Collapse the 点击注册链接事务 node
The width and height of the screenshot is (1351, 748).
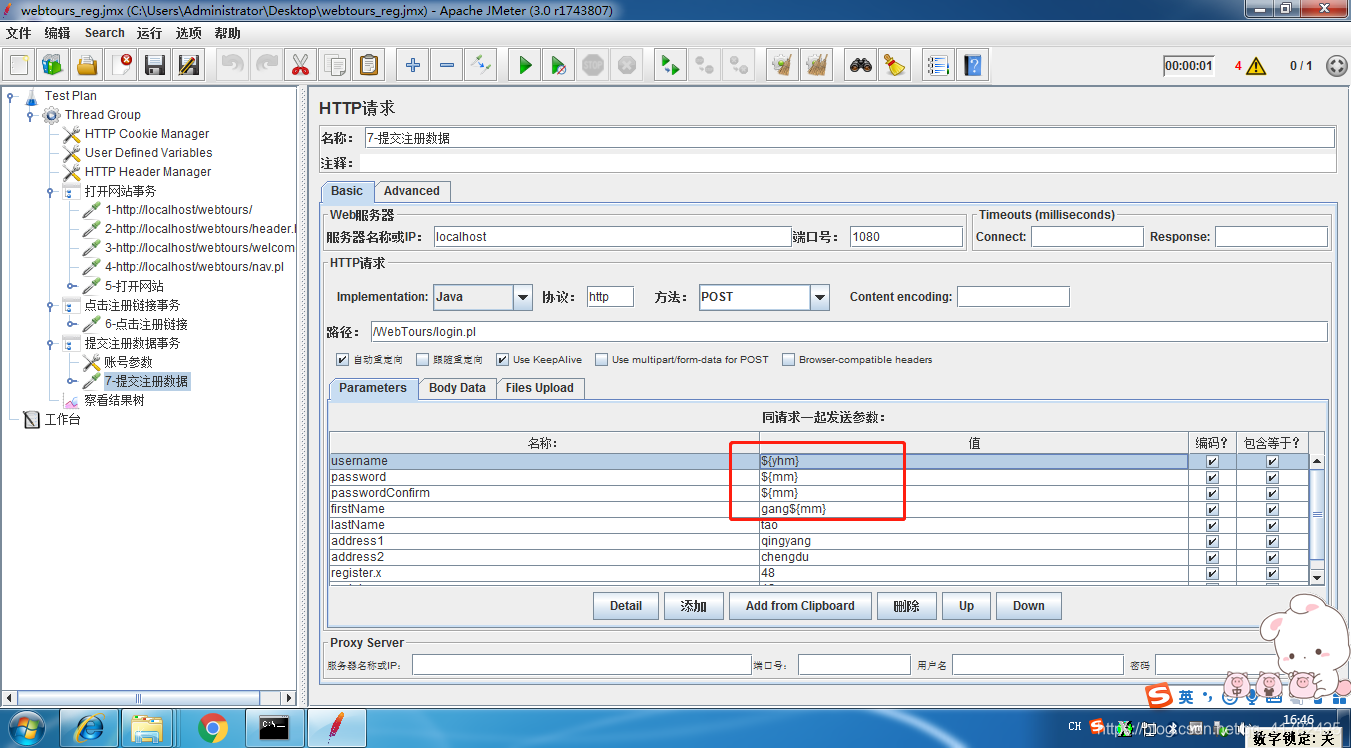pos(50,305)
